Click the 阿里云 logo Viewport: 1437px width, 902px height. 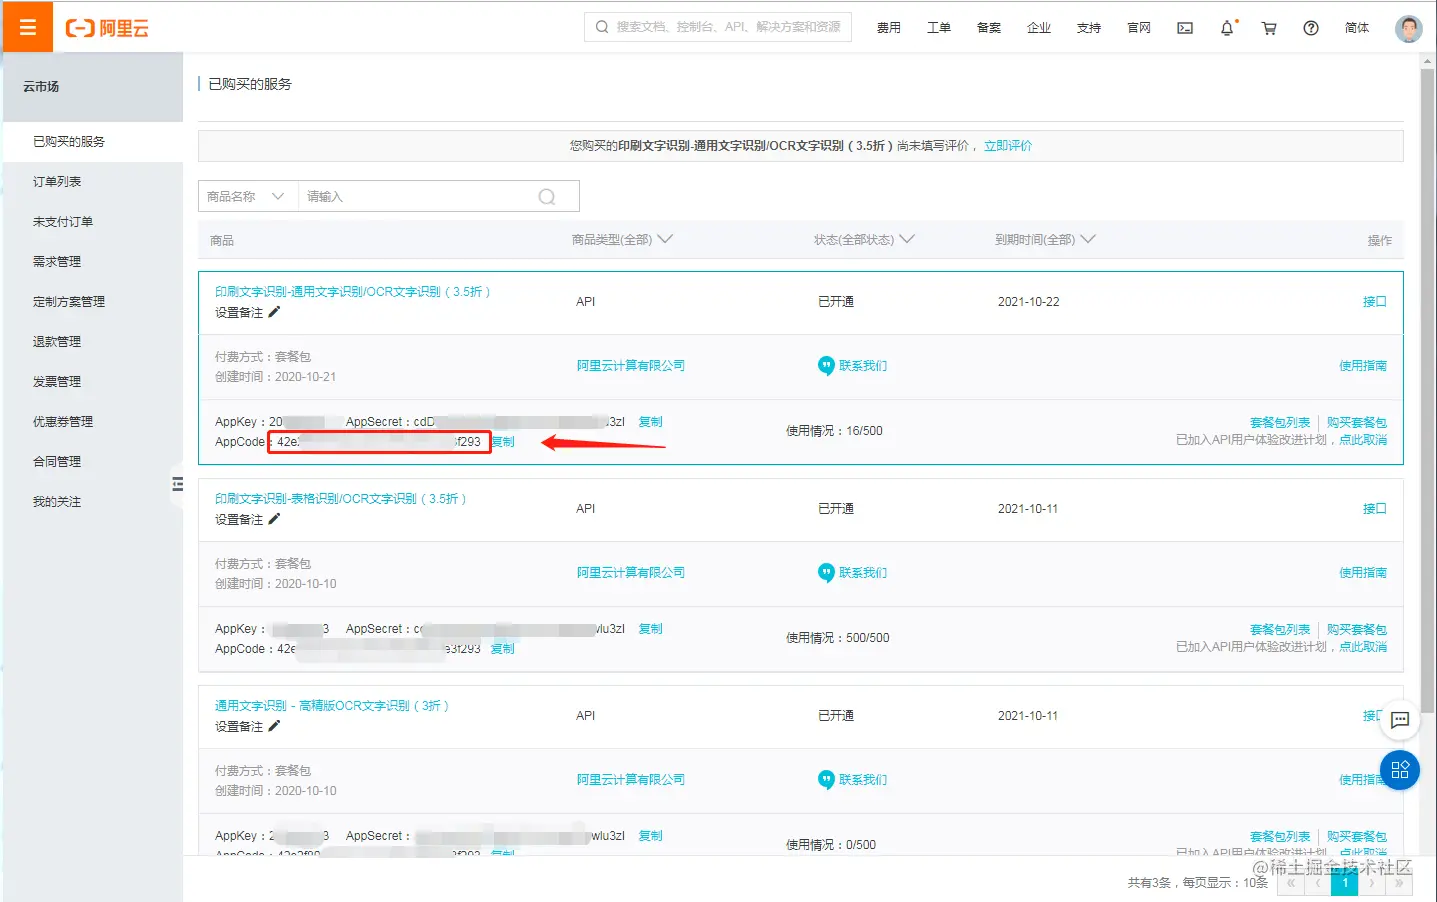107,28
